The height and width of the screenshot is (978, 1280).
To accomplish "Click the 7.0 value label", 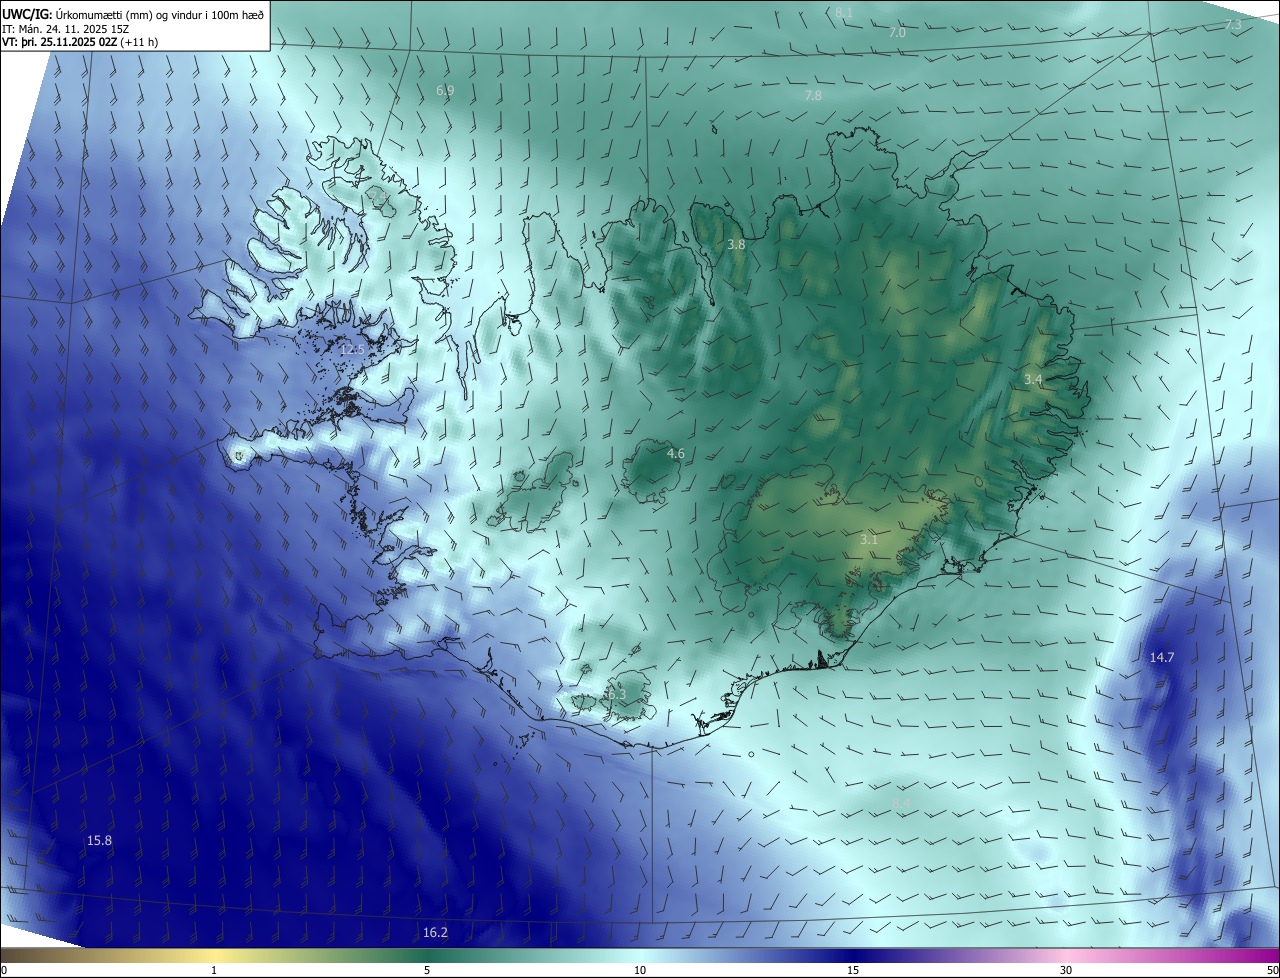I will point(897,33).
